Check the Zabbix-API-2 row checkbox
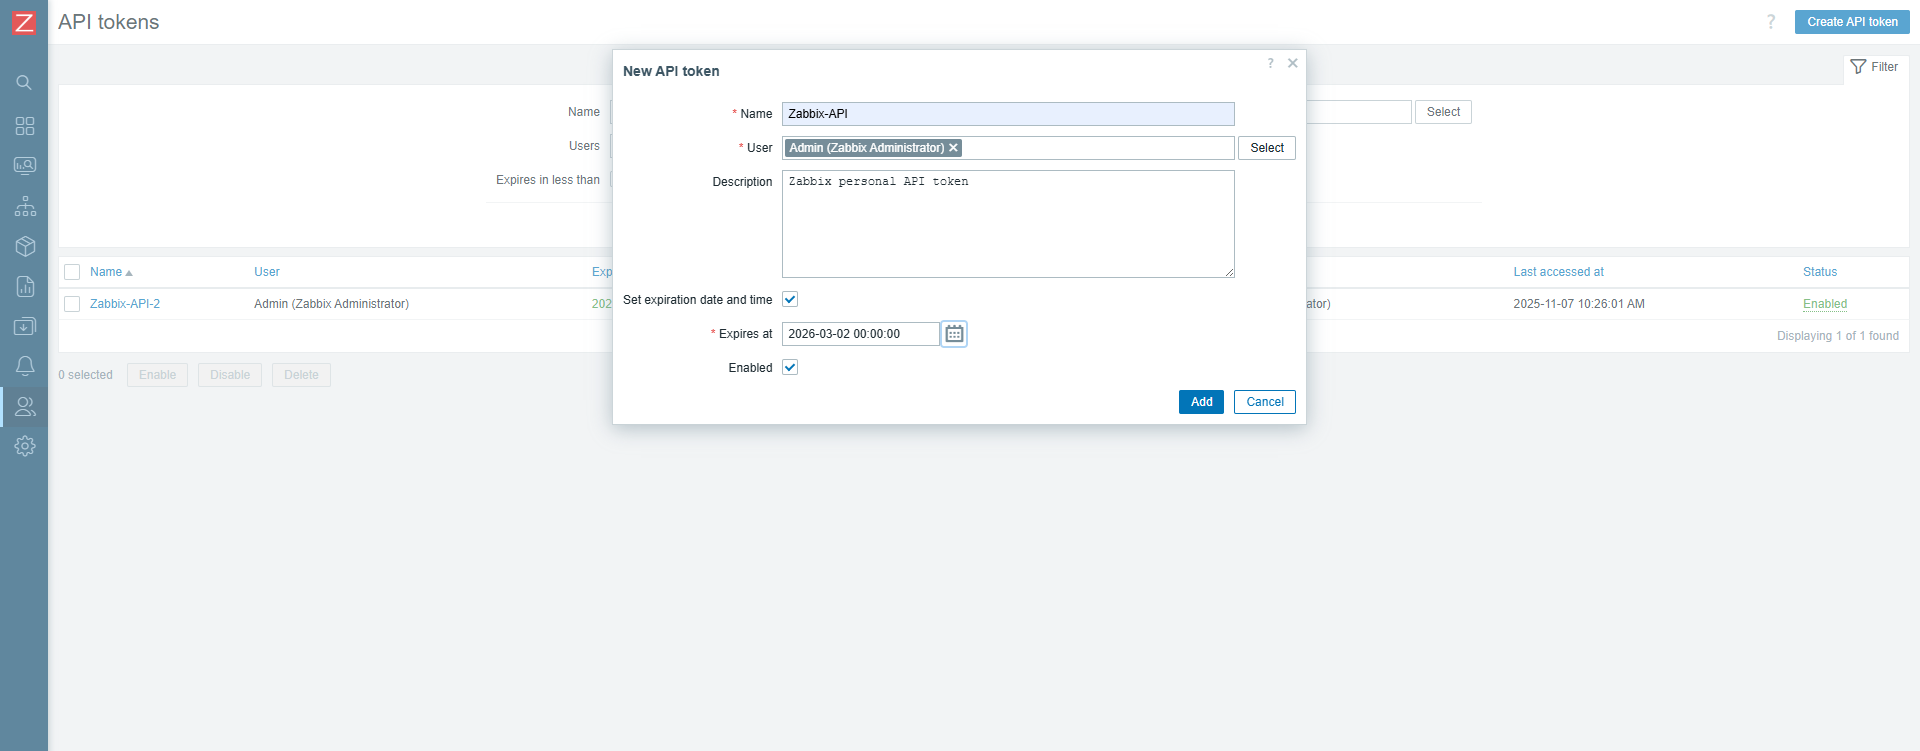This screenshot has height=751, width=1920. click(72, 304)
